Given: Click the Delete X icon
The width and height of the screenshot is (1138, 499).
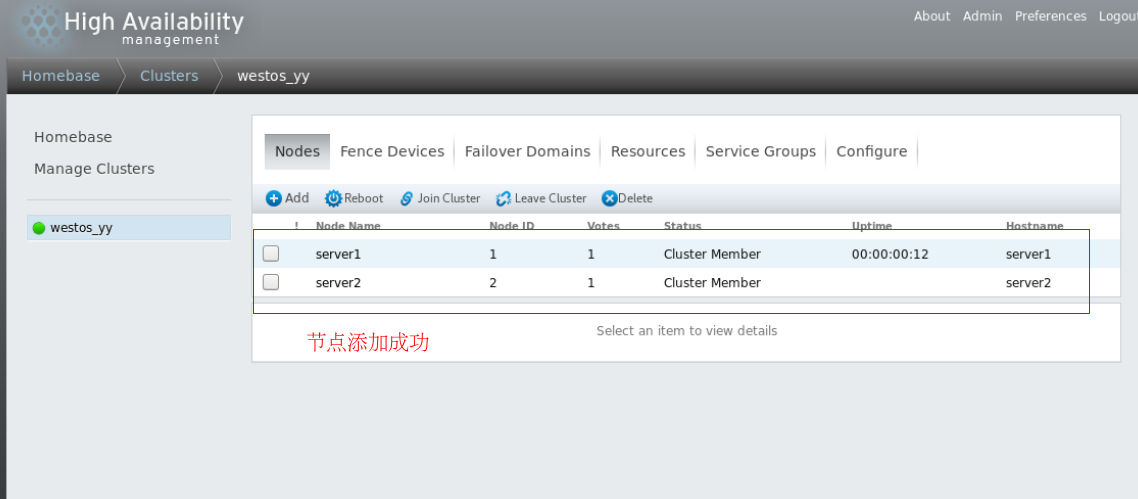Looking at the screenshot, I should coord(610,198).
